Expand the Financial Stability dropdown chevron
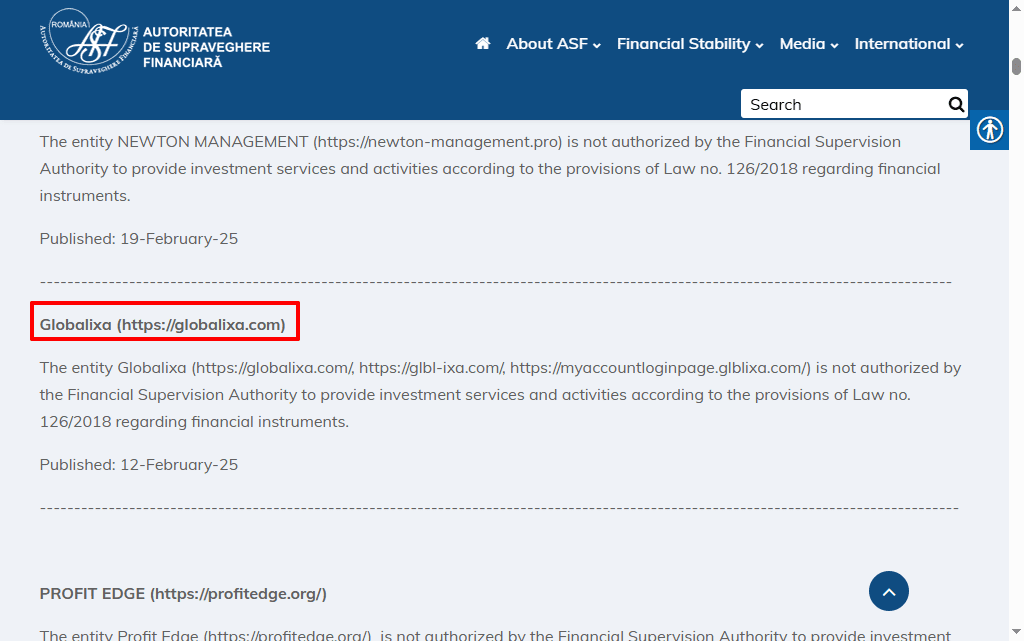Screen dimensions: 1024x641 coord(759,46)
